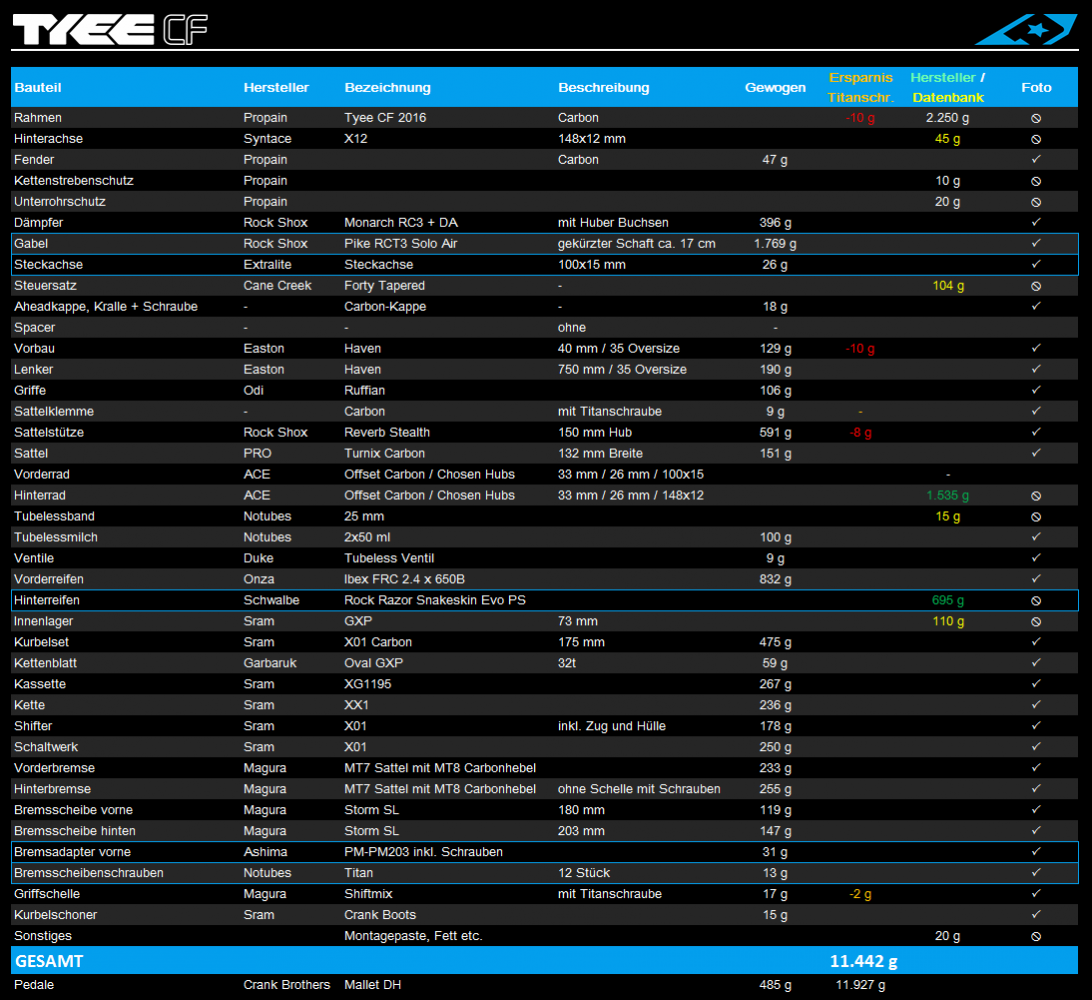Click the Foto column header
This screenshot has width=1092, height=1000.
[1036, 88]
